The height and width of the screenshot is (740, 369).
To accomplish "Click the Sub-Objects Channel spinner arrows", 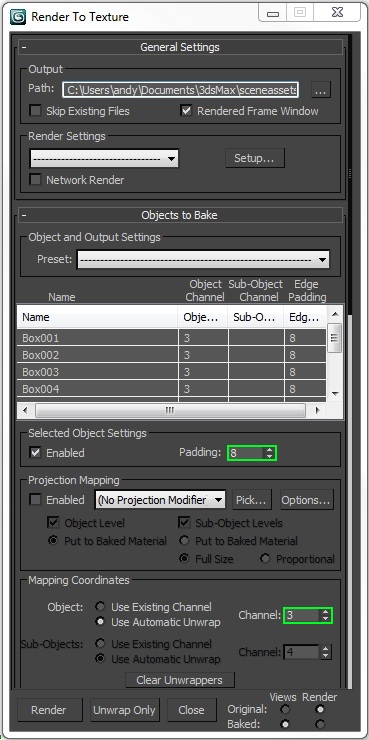I will 325,652.
